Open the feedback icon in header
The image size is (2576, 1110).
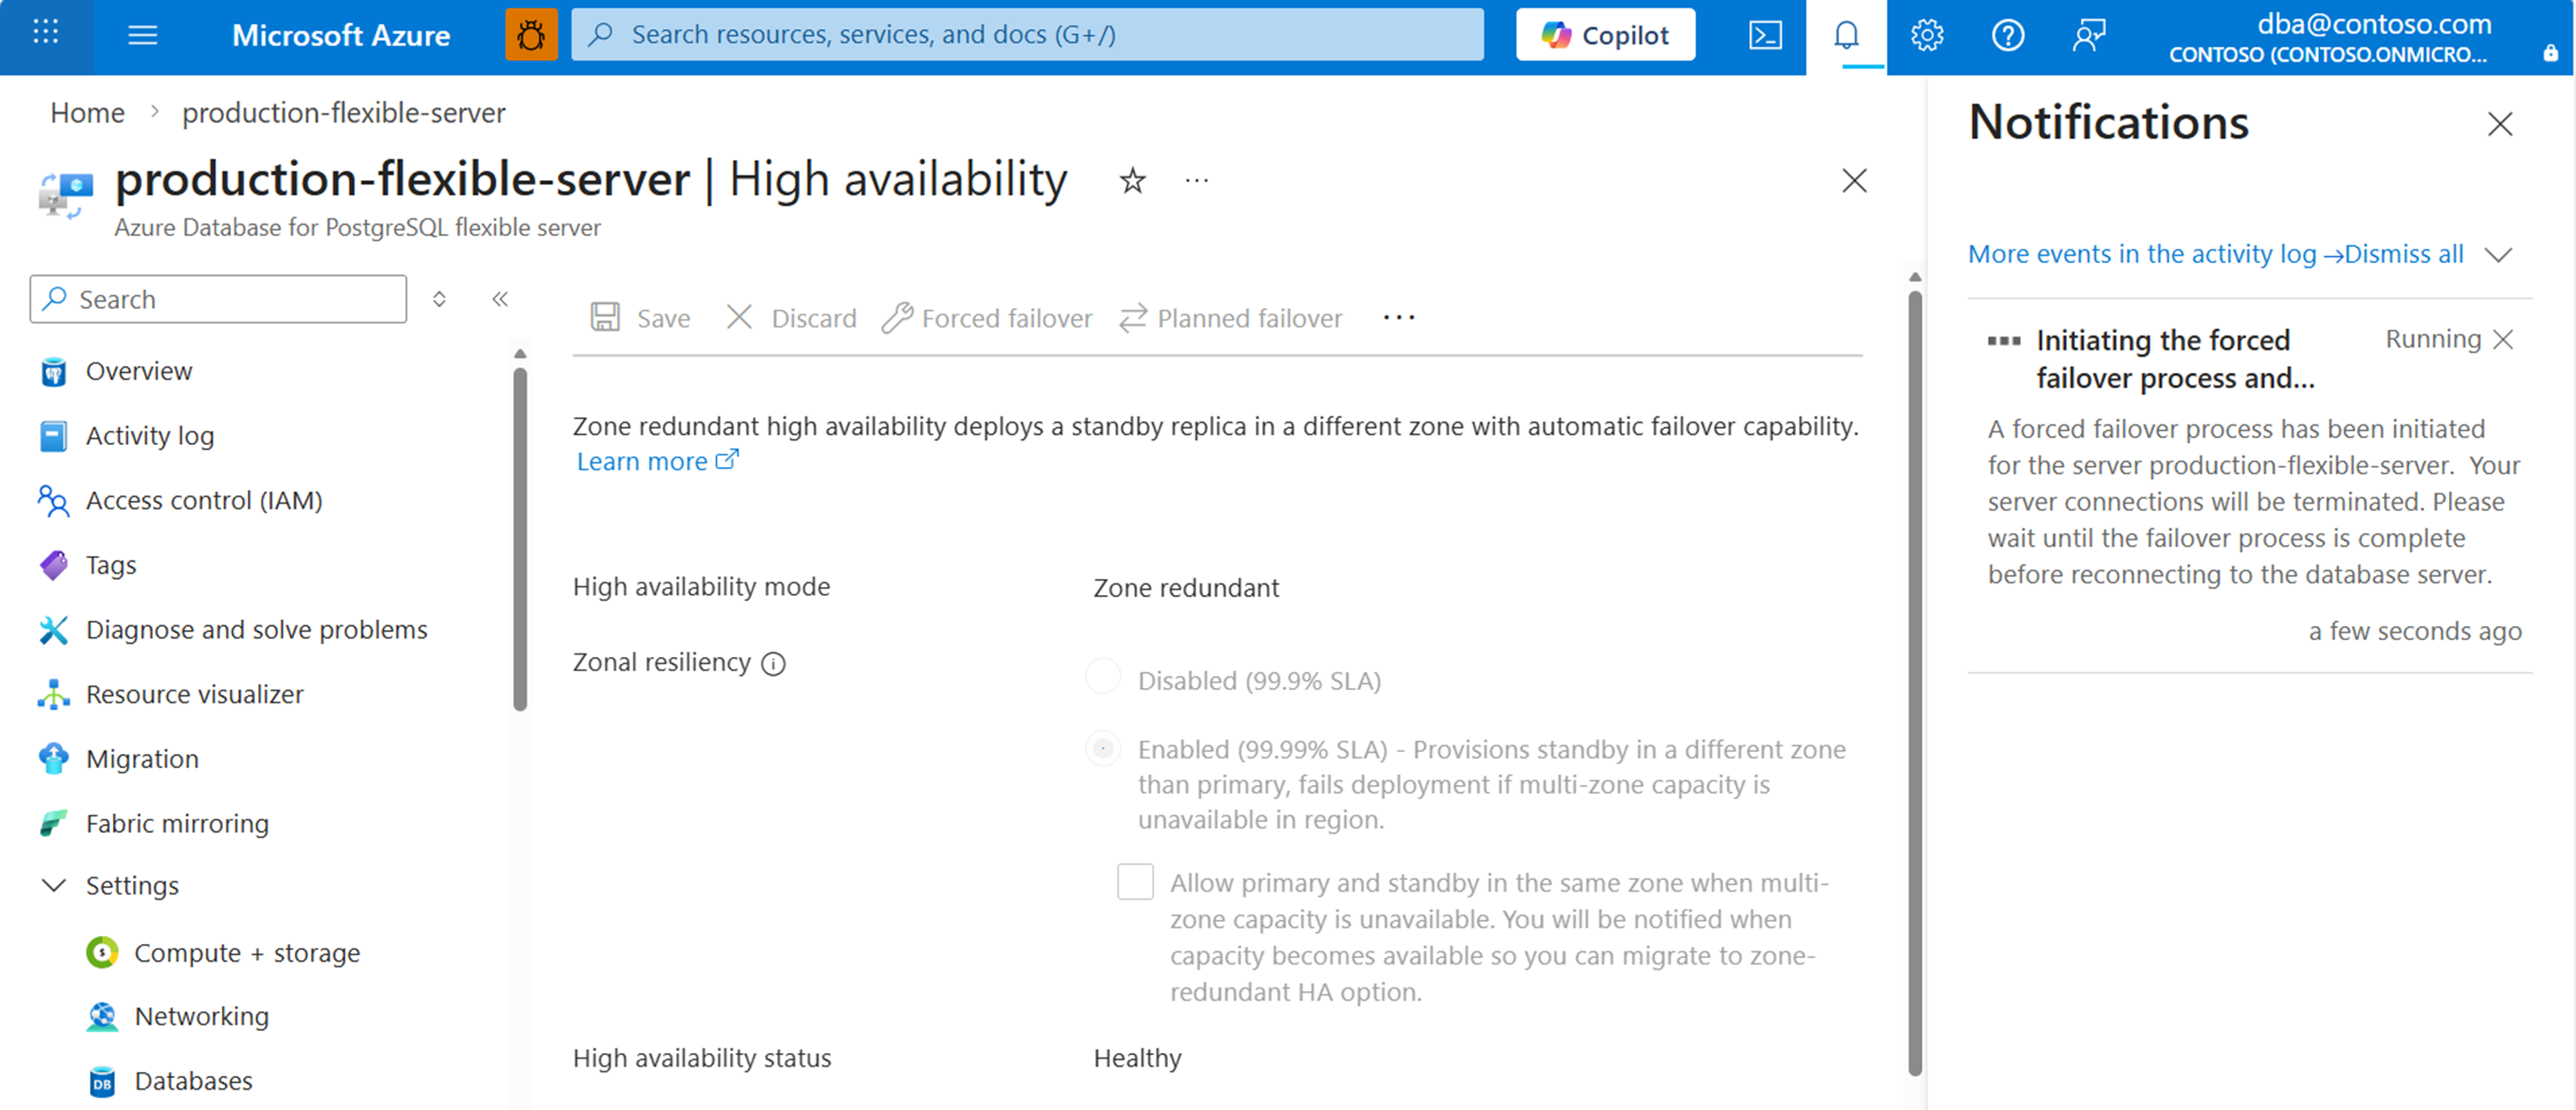(2088, 36)
